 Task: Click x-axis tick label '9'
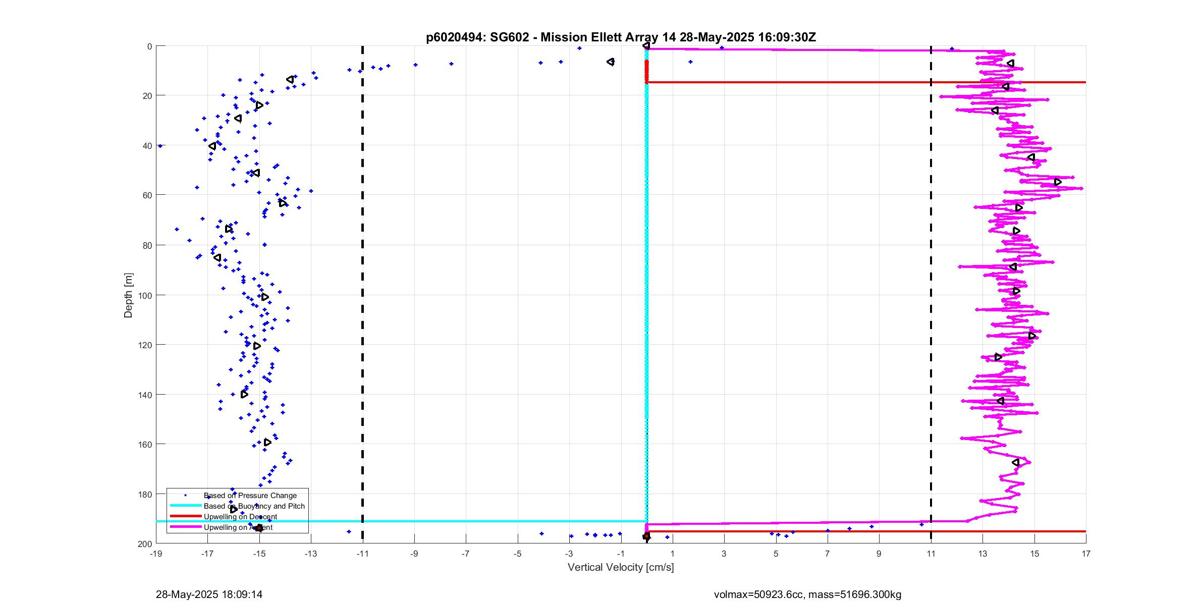pos(880,553)
